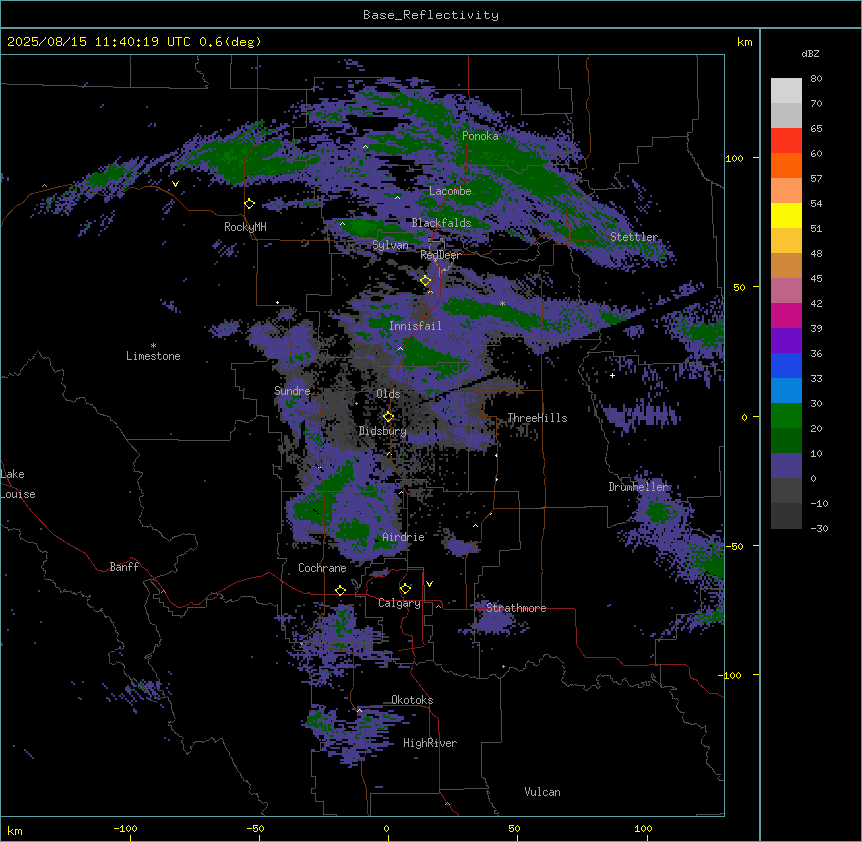
Task: Click the ThreeHills label
Action: pyautogui.click(x=537, y=418)
